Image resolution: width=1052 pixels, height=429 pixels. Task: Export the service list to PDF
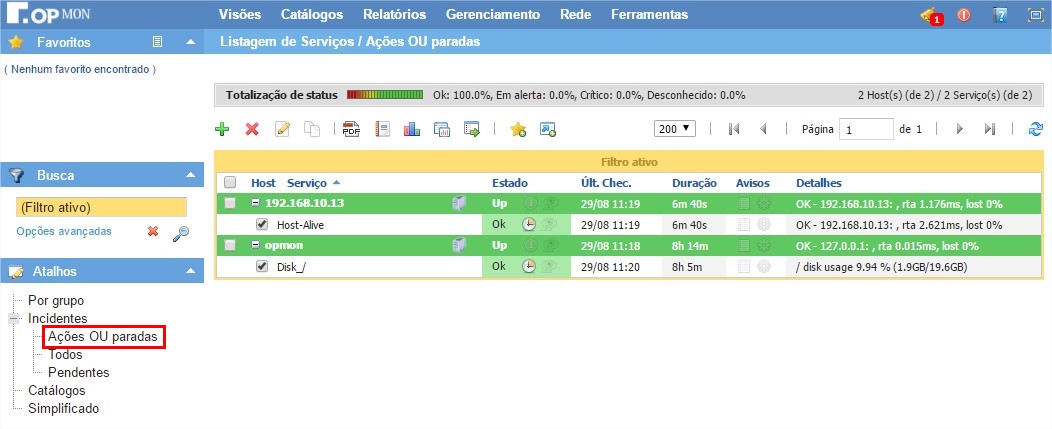351,129
